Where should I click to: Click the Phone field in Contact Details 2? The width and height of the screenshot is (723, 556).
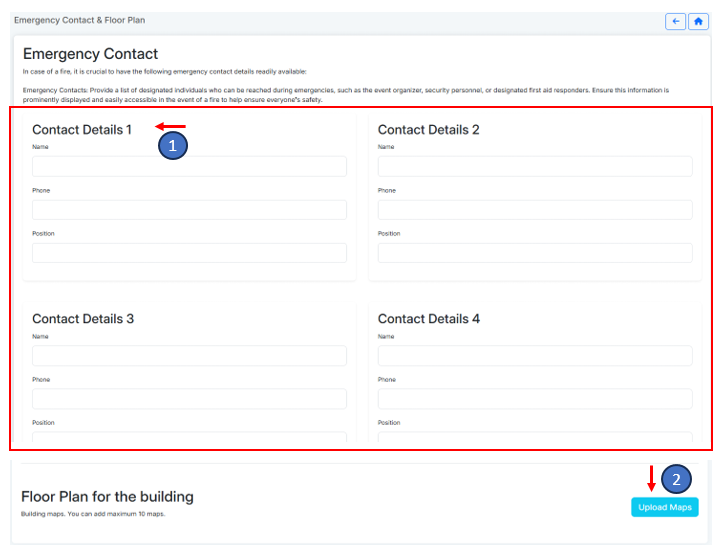pyautogui.click(x=535, y=210)
